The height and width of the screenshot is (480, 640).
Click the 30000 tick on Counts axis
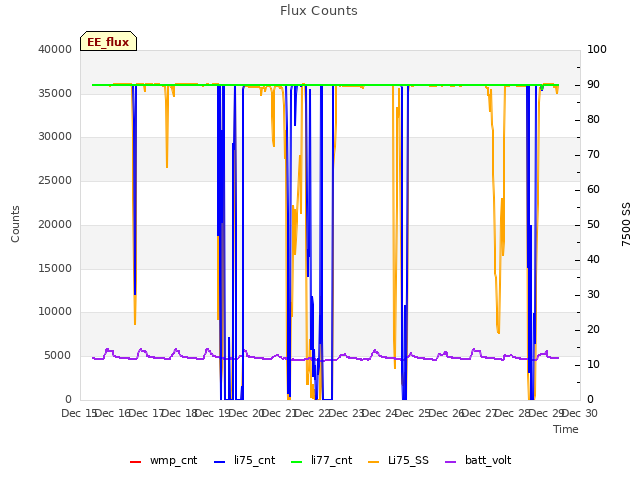[55, 137]
